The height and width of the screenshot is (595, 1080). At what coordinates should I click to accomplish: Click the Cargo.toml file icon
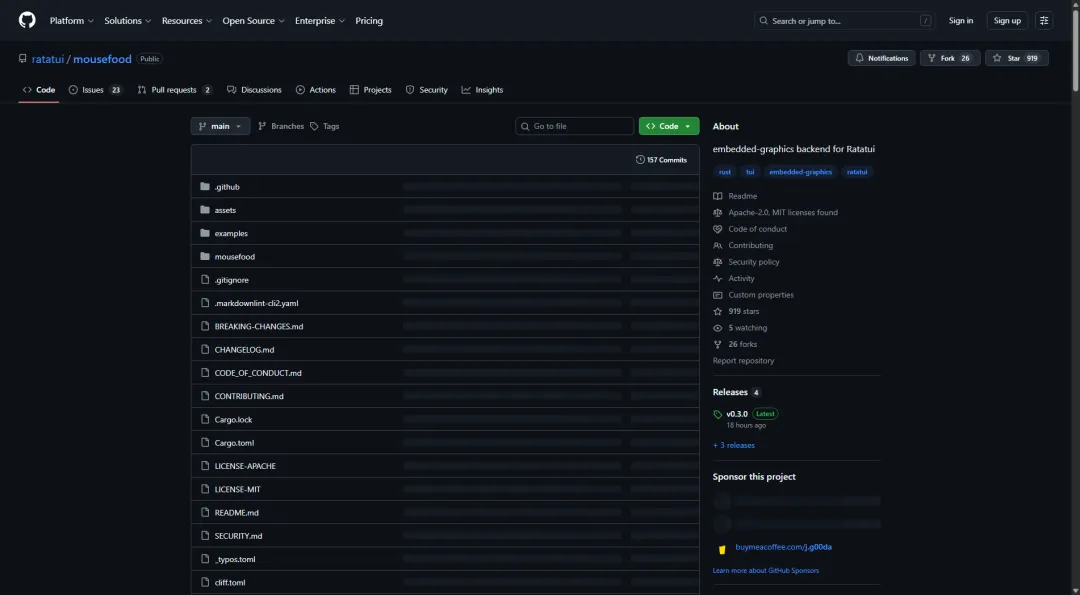click(205, 443)
